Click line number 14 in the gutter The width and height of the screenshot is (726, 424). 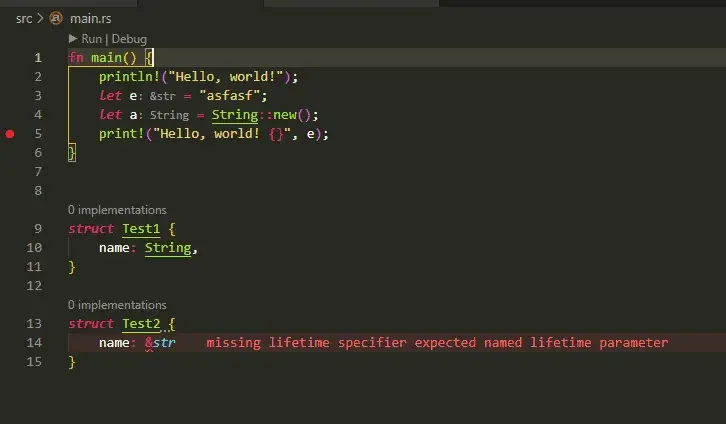34,343
